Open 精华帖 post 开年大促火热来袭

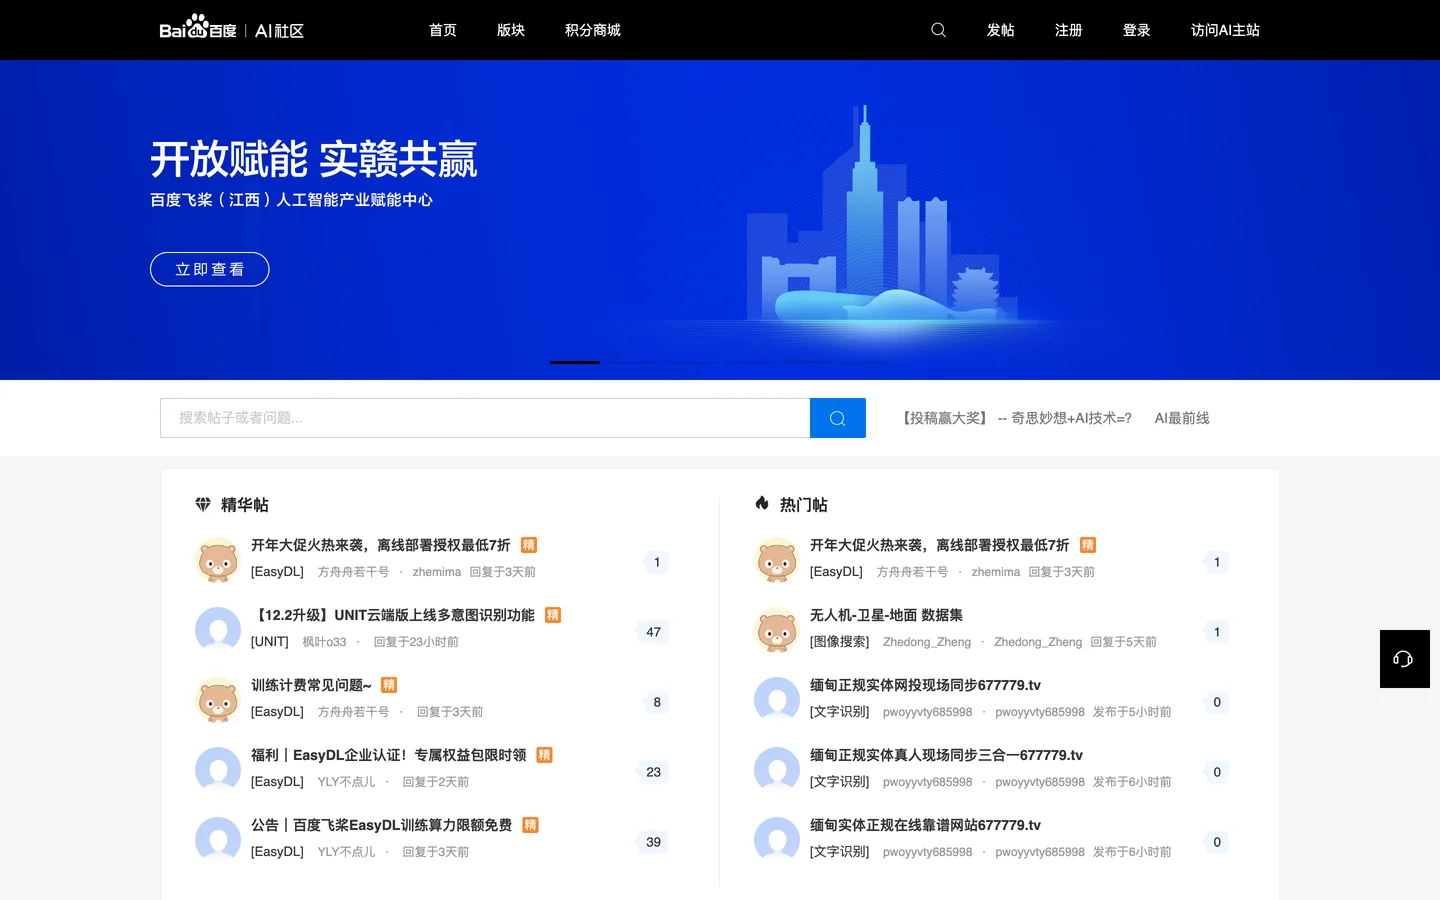click(x=381, y=545)
